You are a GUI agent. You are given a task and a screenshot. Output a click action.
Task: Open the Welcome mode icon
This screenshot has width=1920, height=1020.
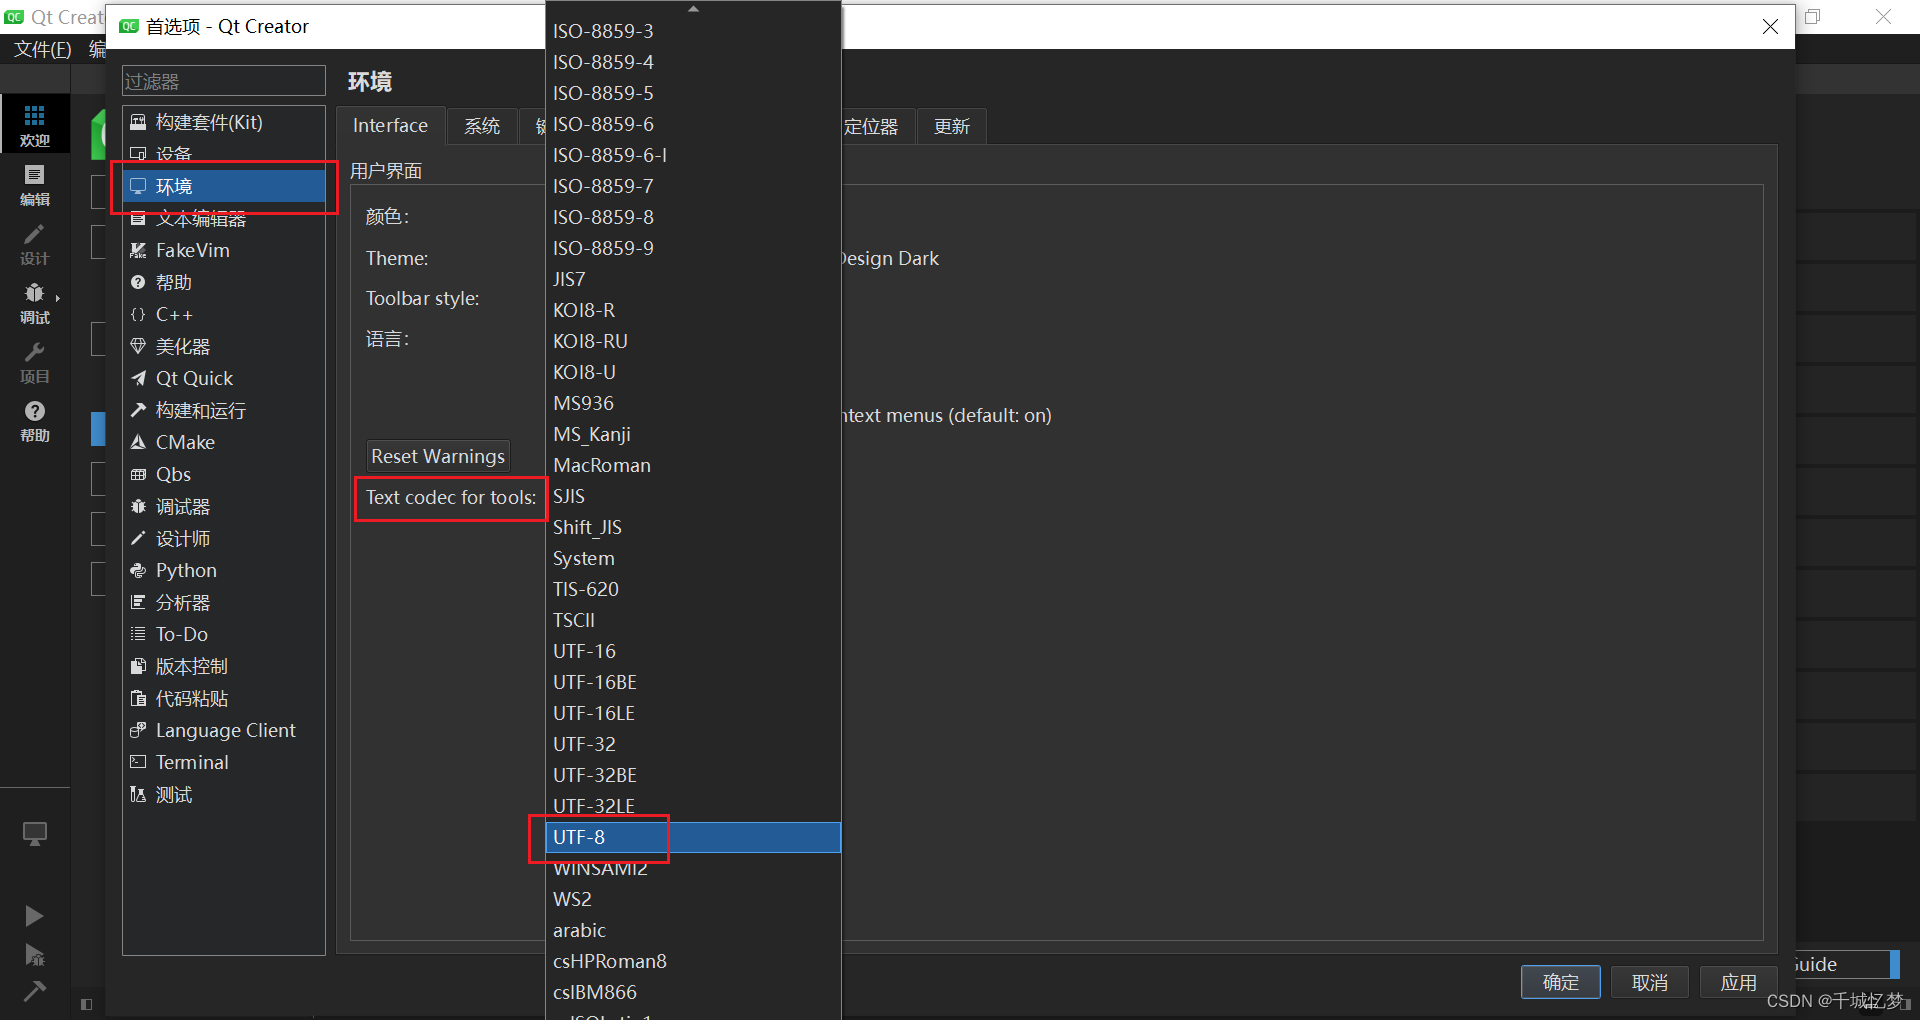click(35, 125)
